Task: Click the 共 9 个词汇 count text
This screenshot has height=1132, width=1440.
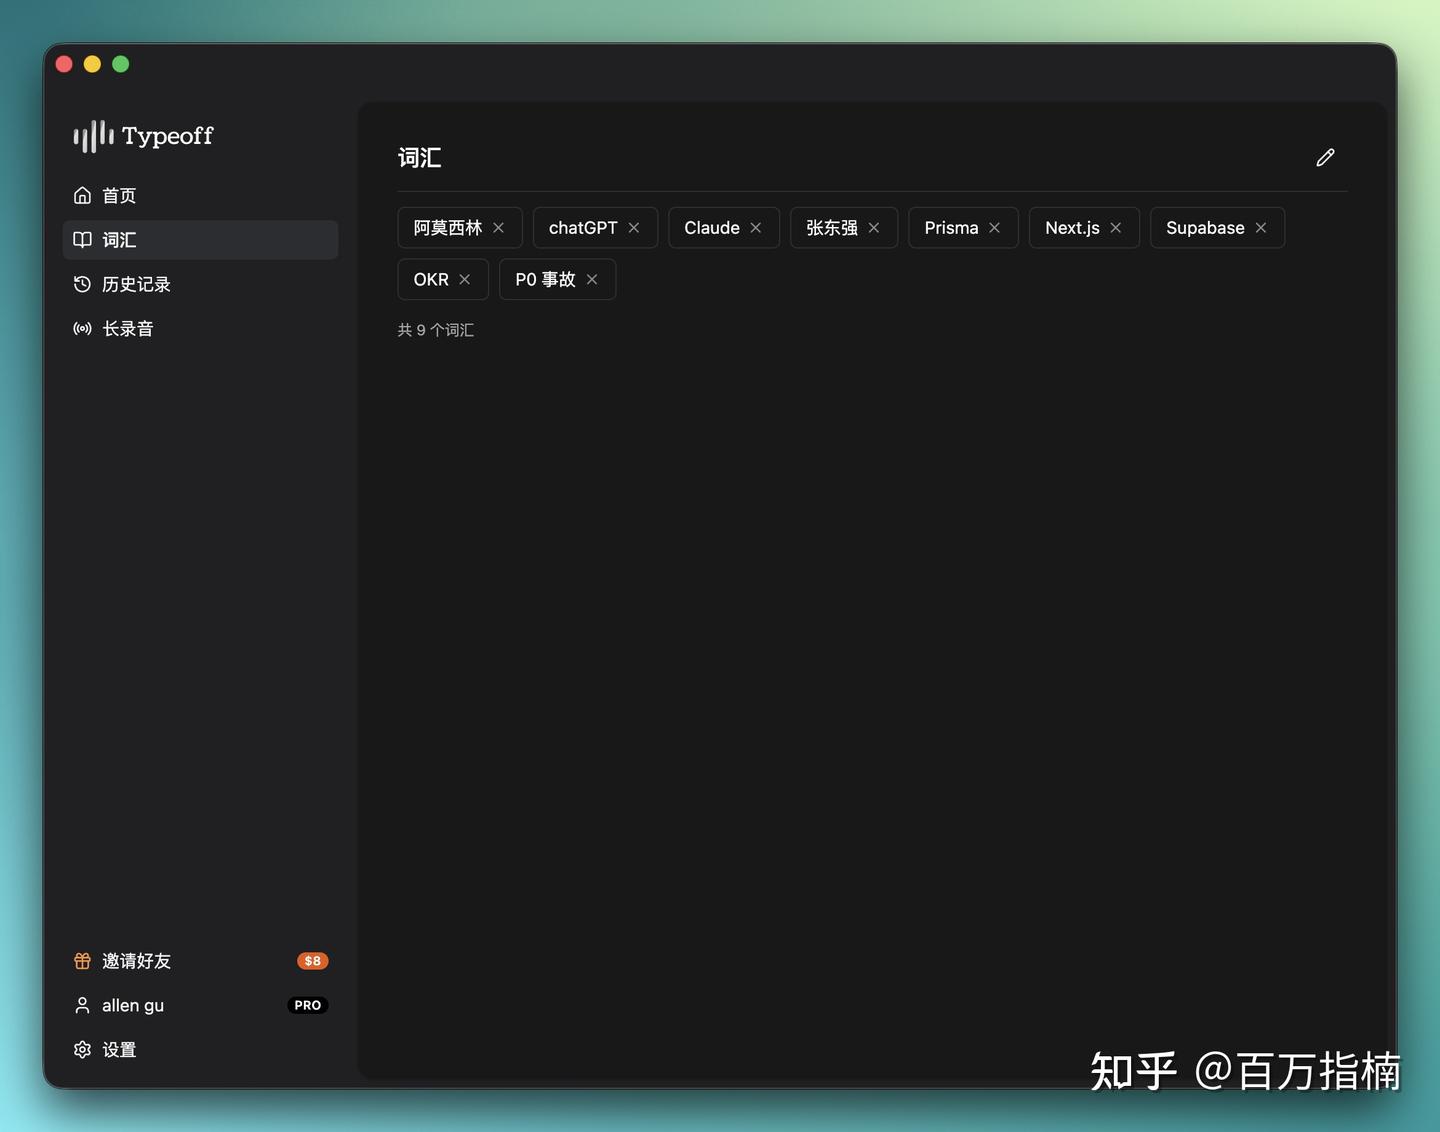Action: (436, 330)
